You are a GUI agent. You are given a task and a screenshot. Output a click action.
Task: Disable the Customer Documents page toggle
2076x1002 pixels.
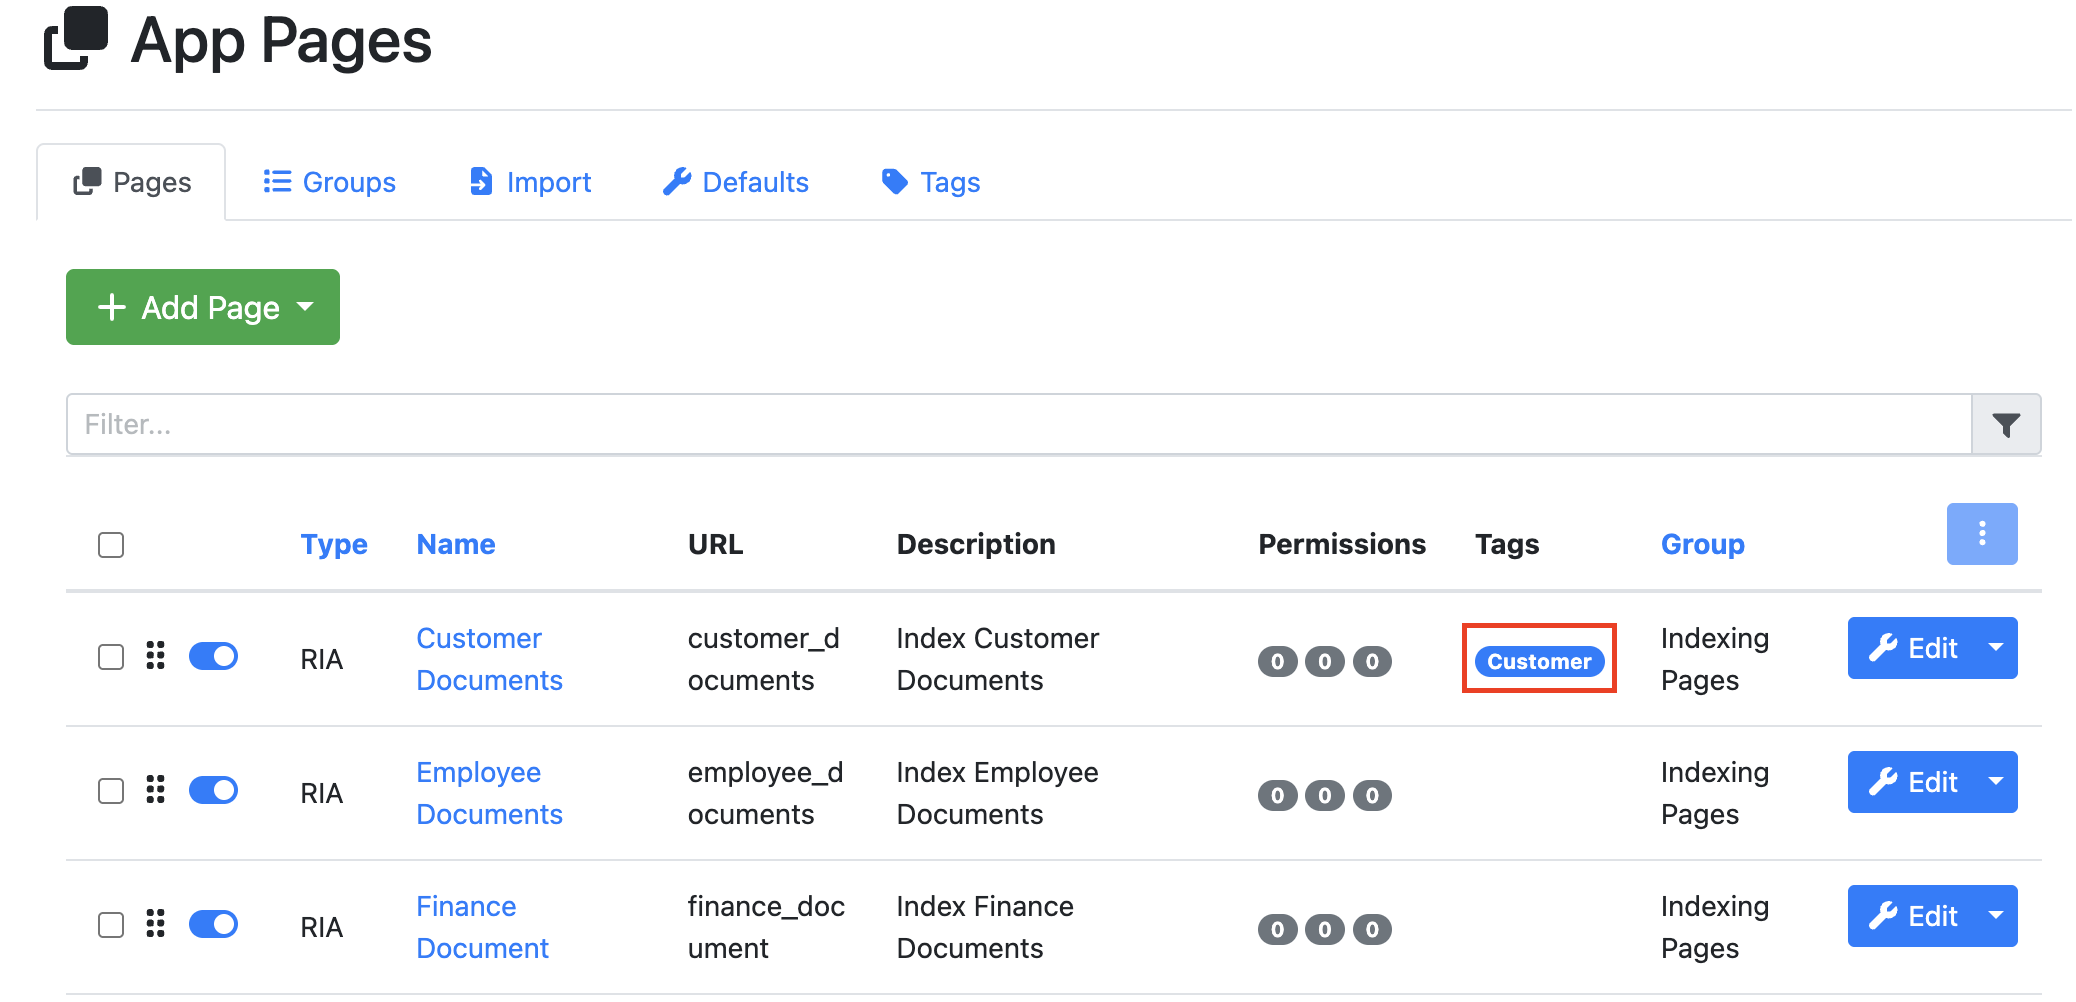[213, 656]
